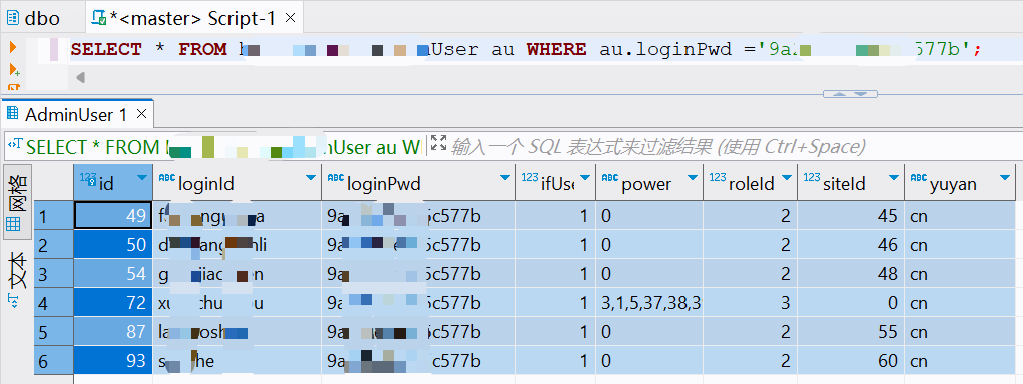Click the loginId column header label
Viewport: 1023px width, 384px height.
(206, 185)
